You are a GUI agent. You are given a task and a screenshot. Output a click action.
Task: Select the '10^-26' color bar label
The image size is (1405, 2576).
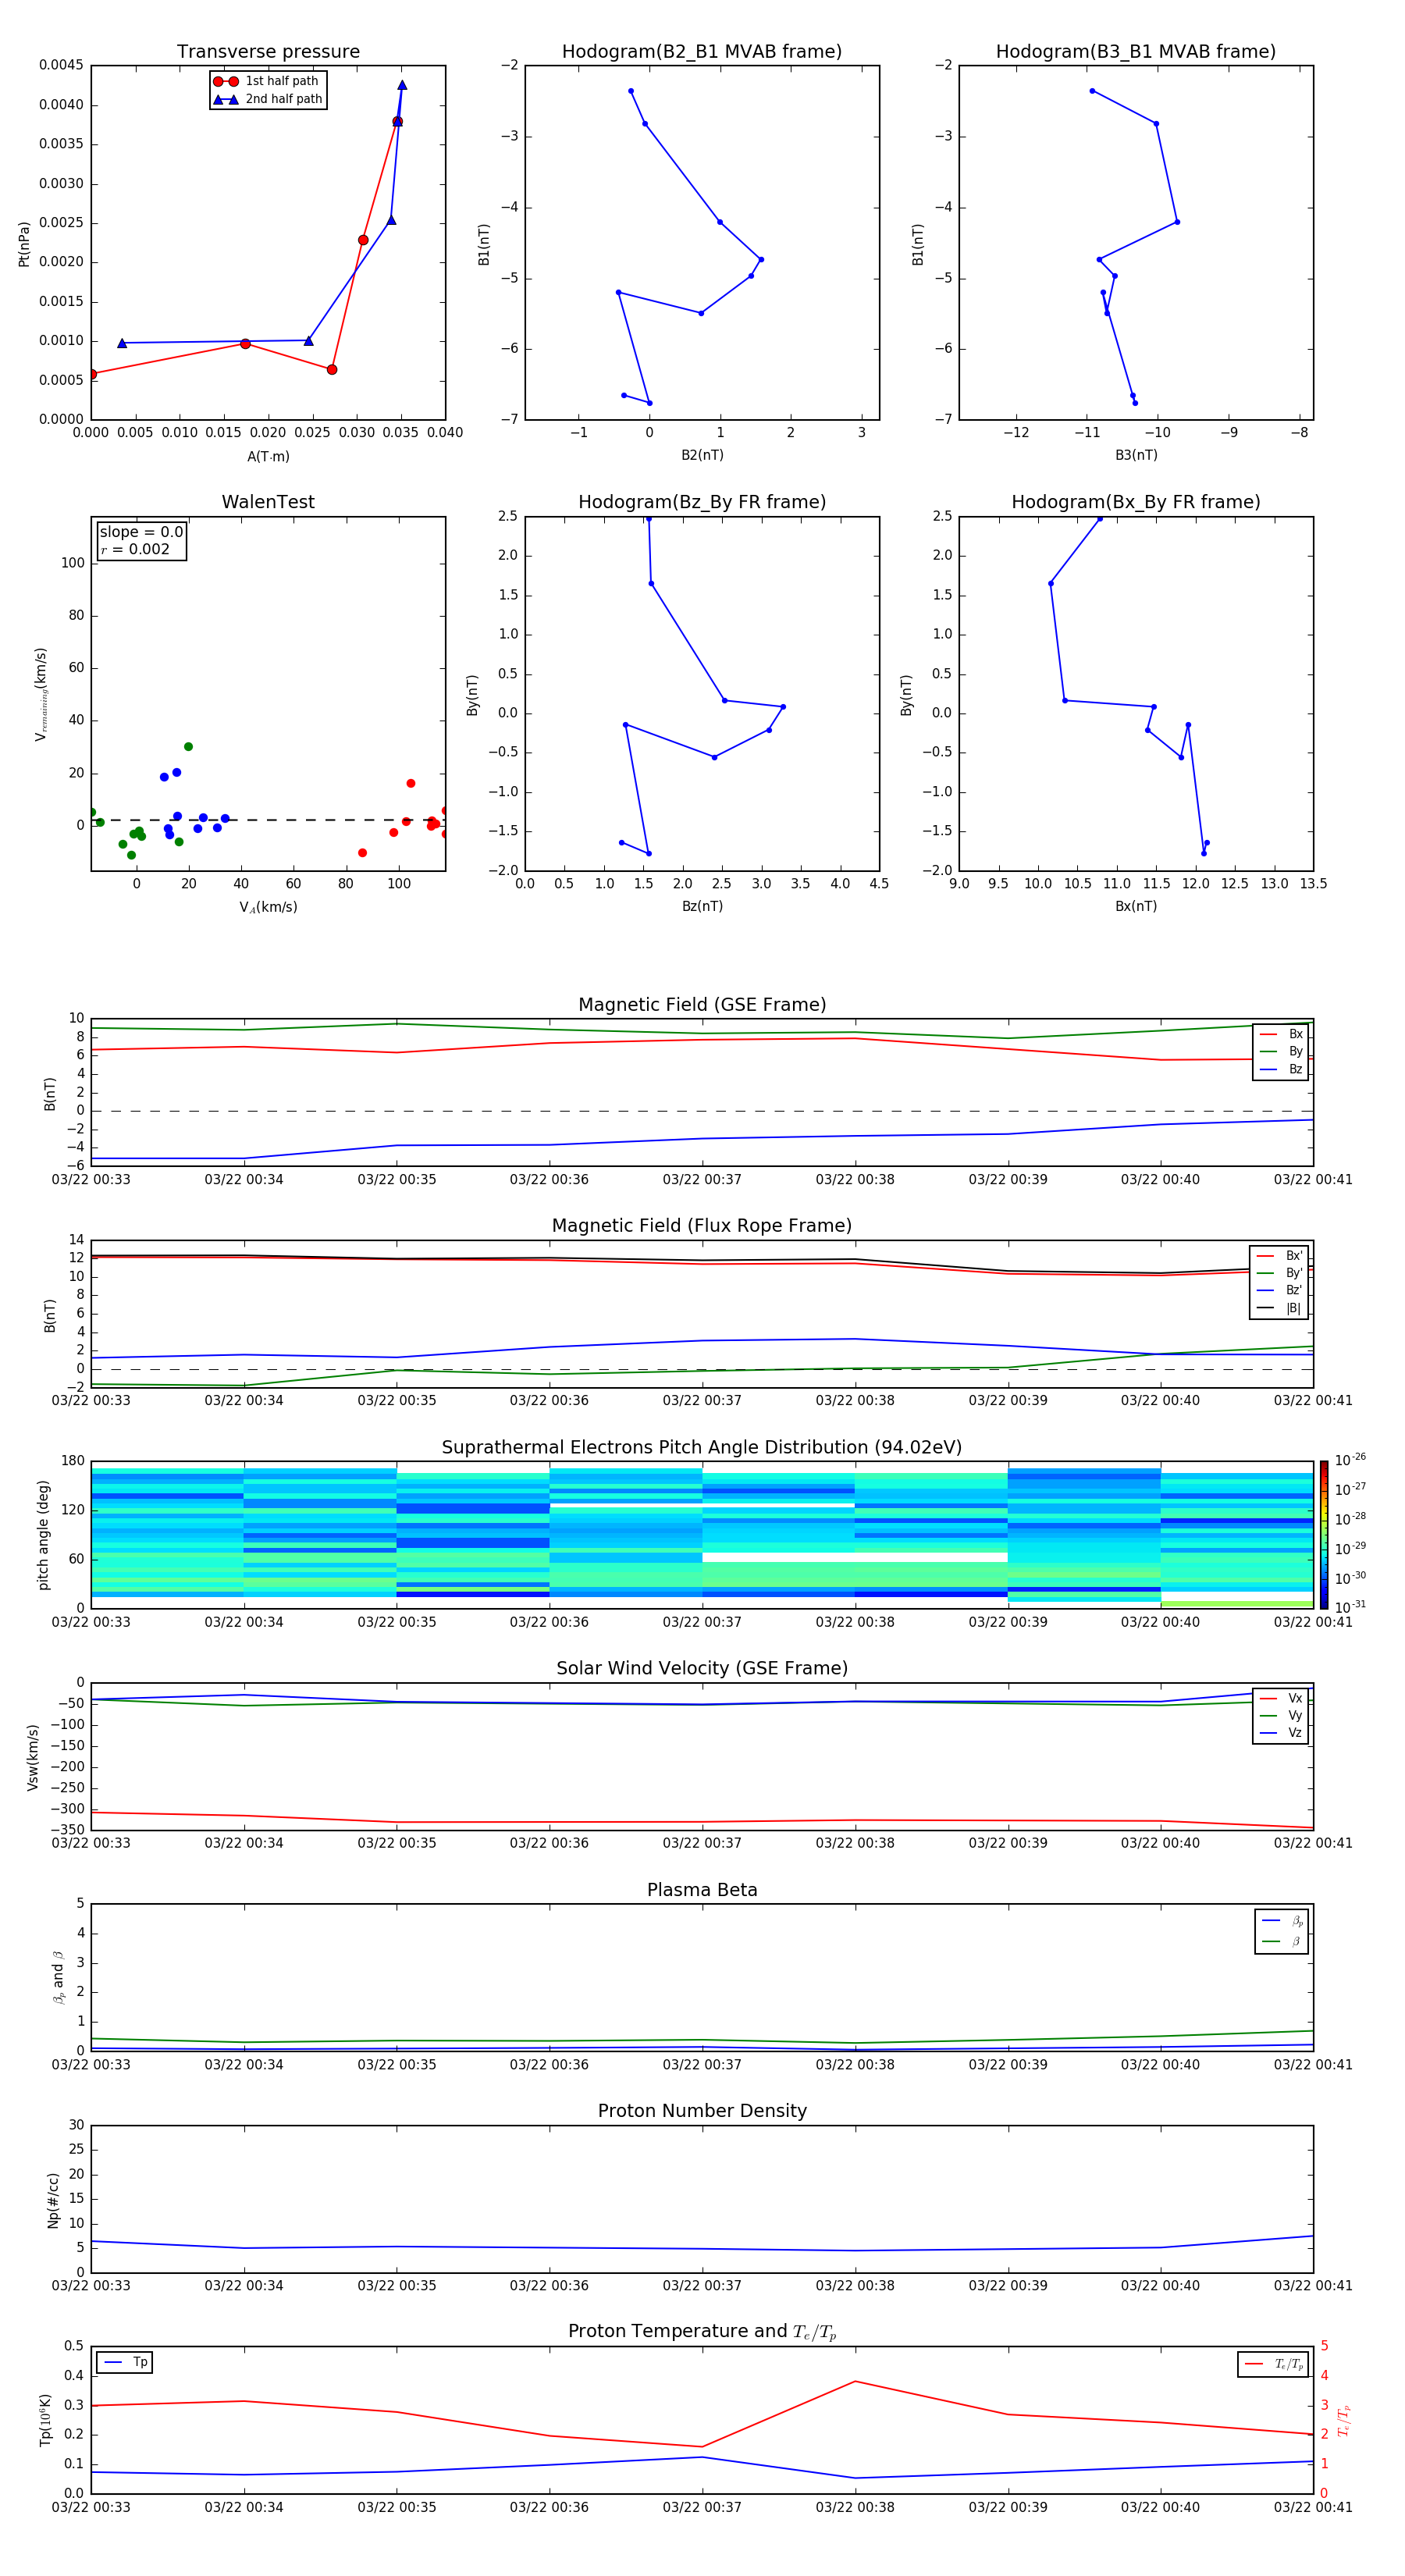coord(1350,1460)
